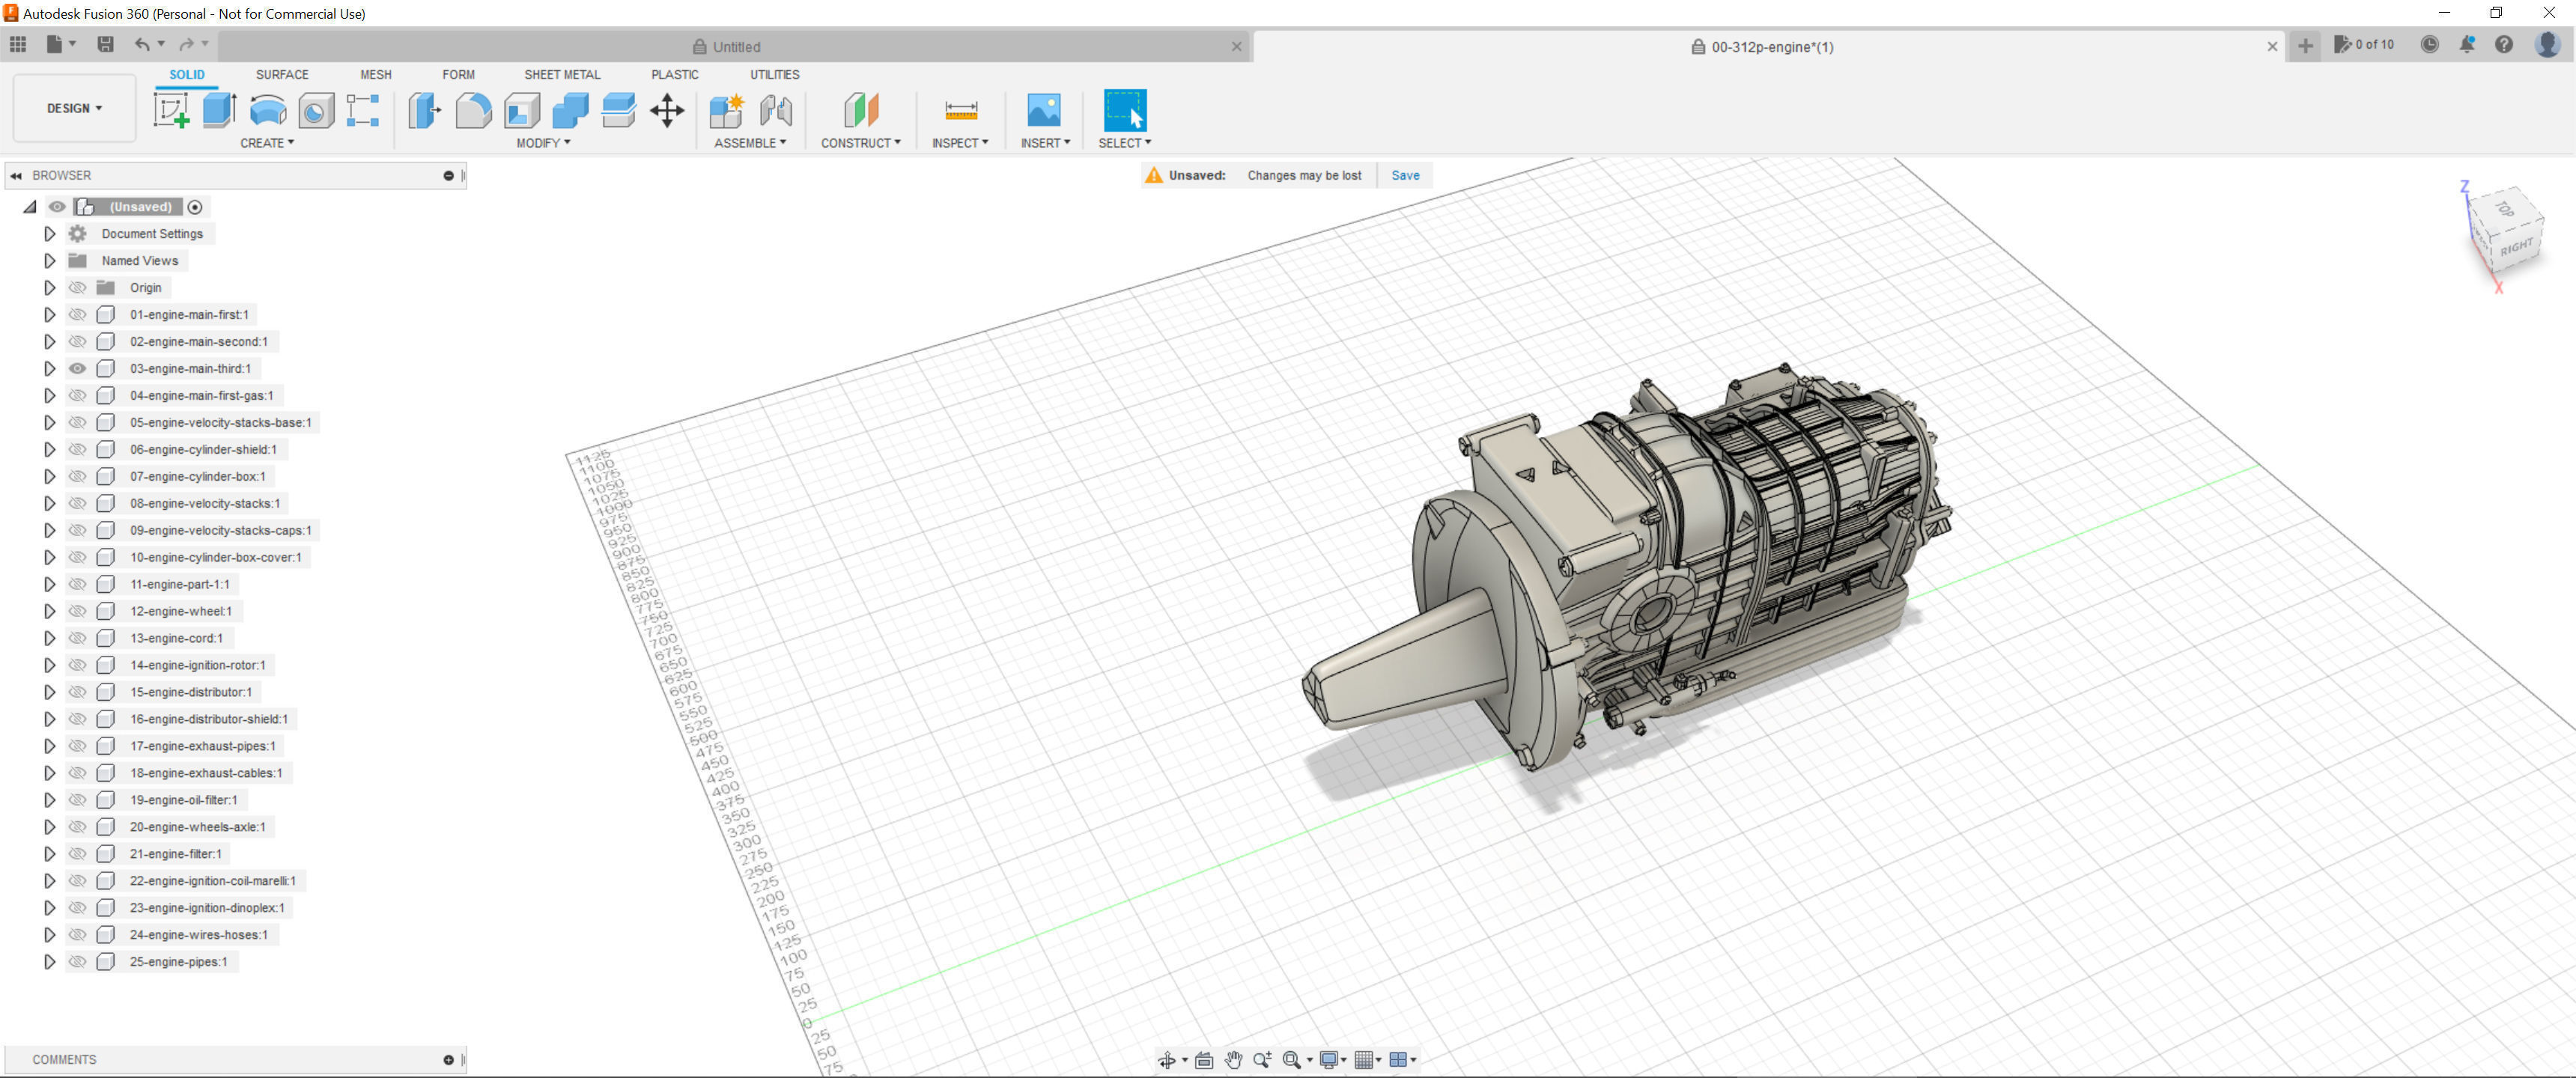This screenshot has width=2576, height=1078.
Task: Click the Save link in unsaved warning
Action: pos(1404,175)
